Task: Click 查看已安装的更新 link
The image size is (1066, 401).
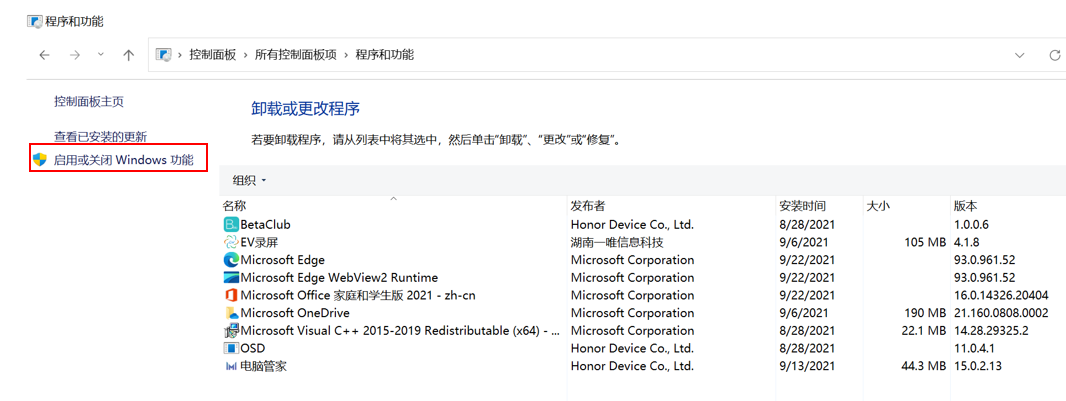Action: (100, 136)
